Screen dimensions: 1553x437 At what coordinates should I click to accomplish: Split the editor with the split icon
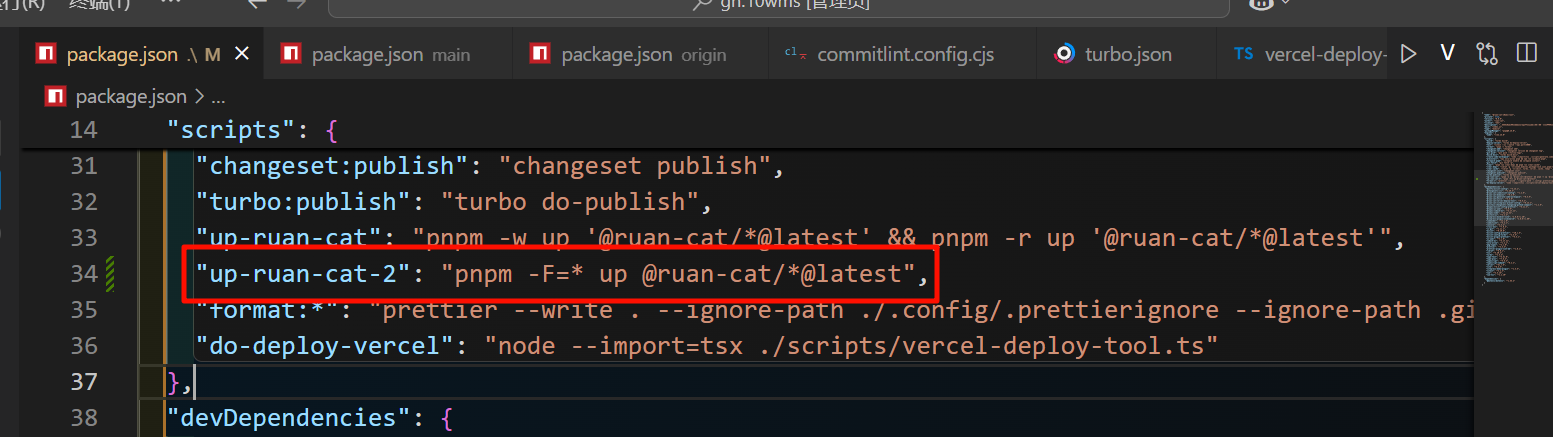click(1526, 53)
